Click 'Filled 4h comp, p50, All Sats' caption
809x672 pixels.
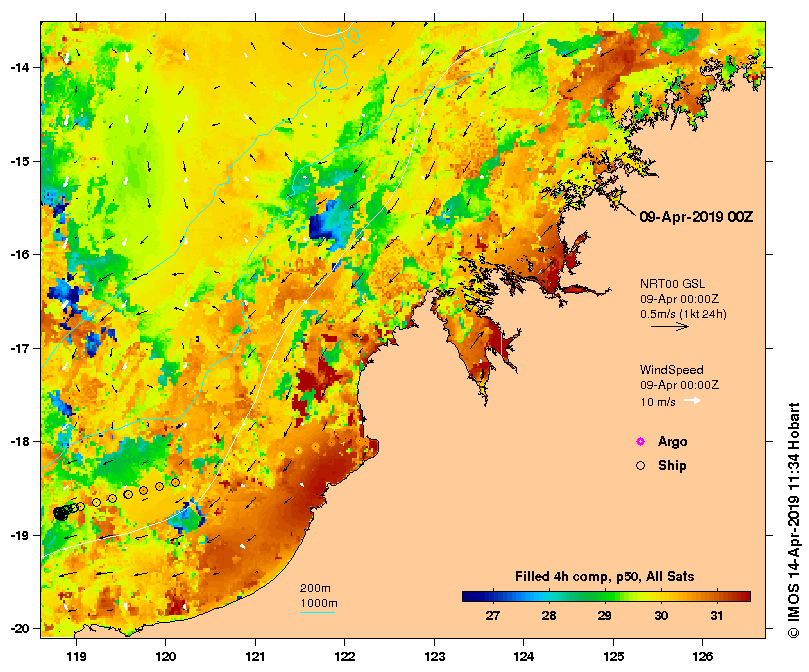pos(605,577)
